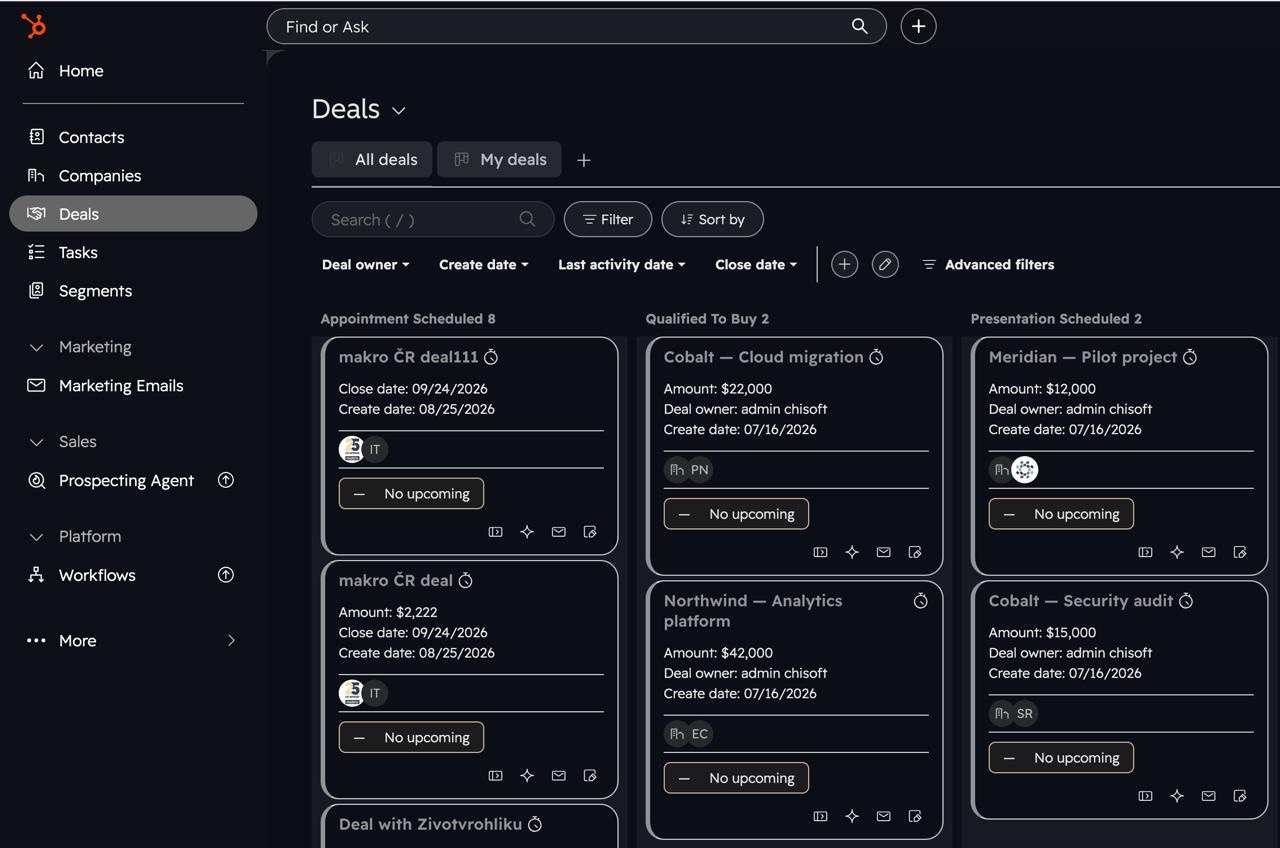Expand the More sidebar menu
This screenshot has height=848, width=1280.
(x=133, y=641)
